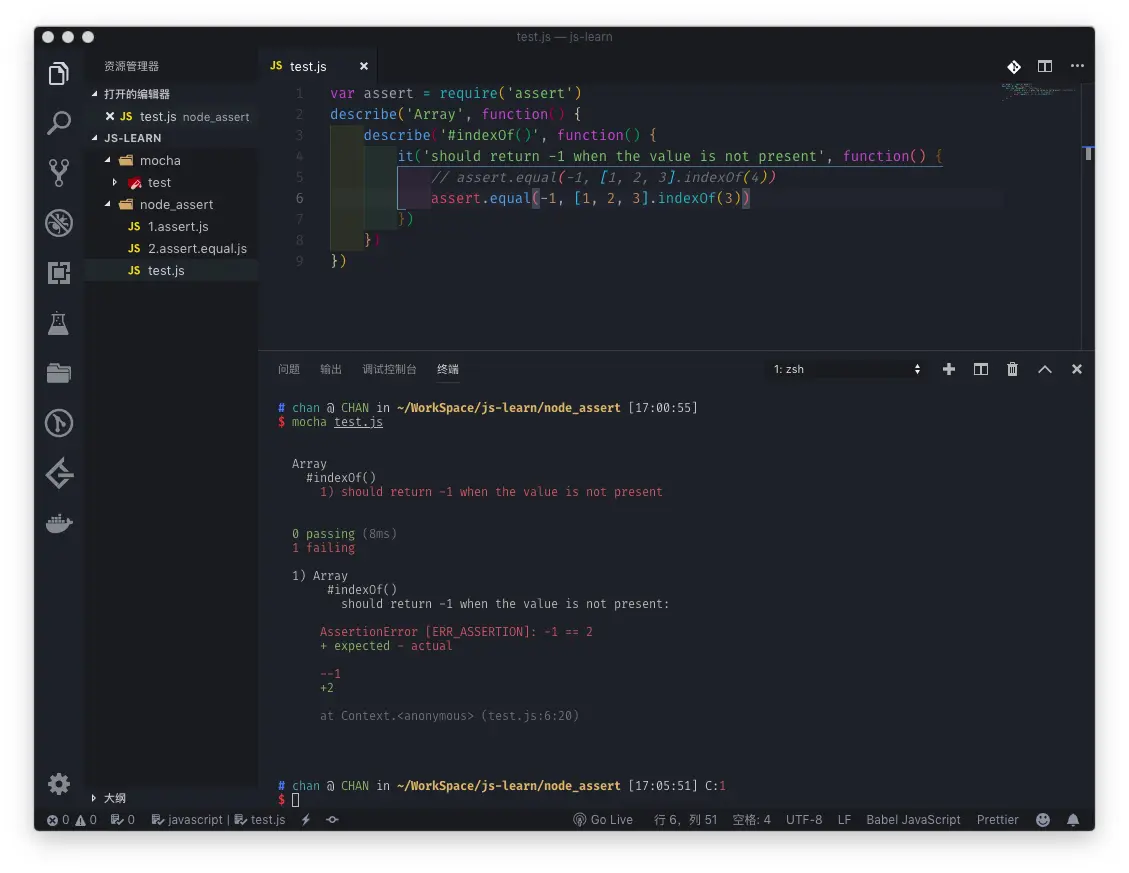The image size is (1129, 873).
Task: Open the 1: zsh terminal selector dropdown
Action: 847,369
